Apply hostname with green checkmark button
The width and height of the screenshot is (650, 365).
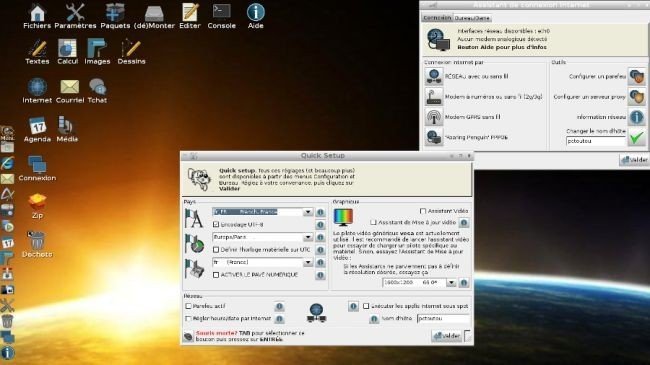(637, 137)
